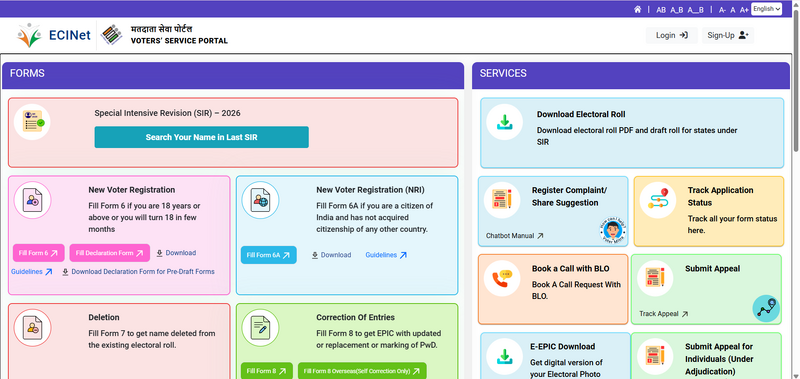Click the Download Electoral Roll icon
Image resolution: width=800 pixels, height=379 pixels.
(x=504, y=122)
